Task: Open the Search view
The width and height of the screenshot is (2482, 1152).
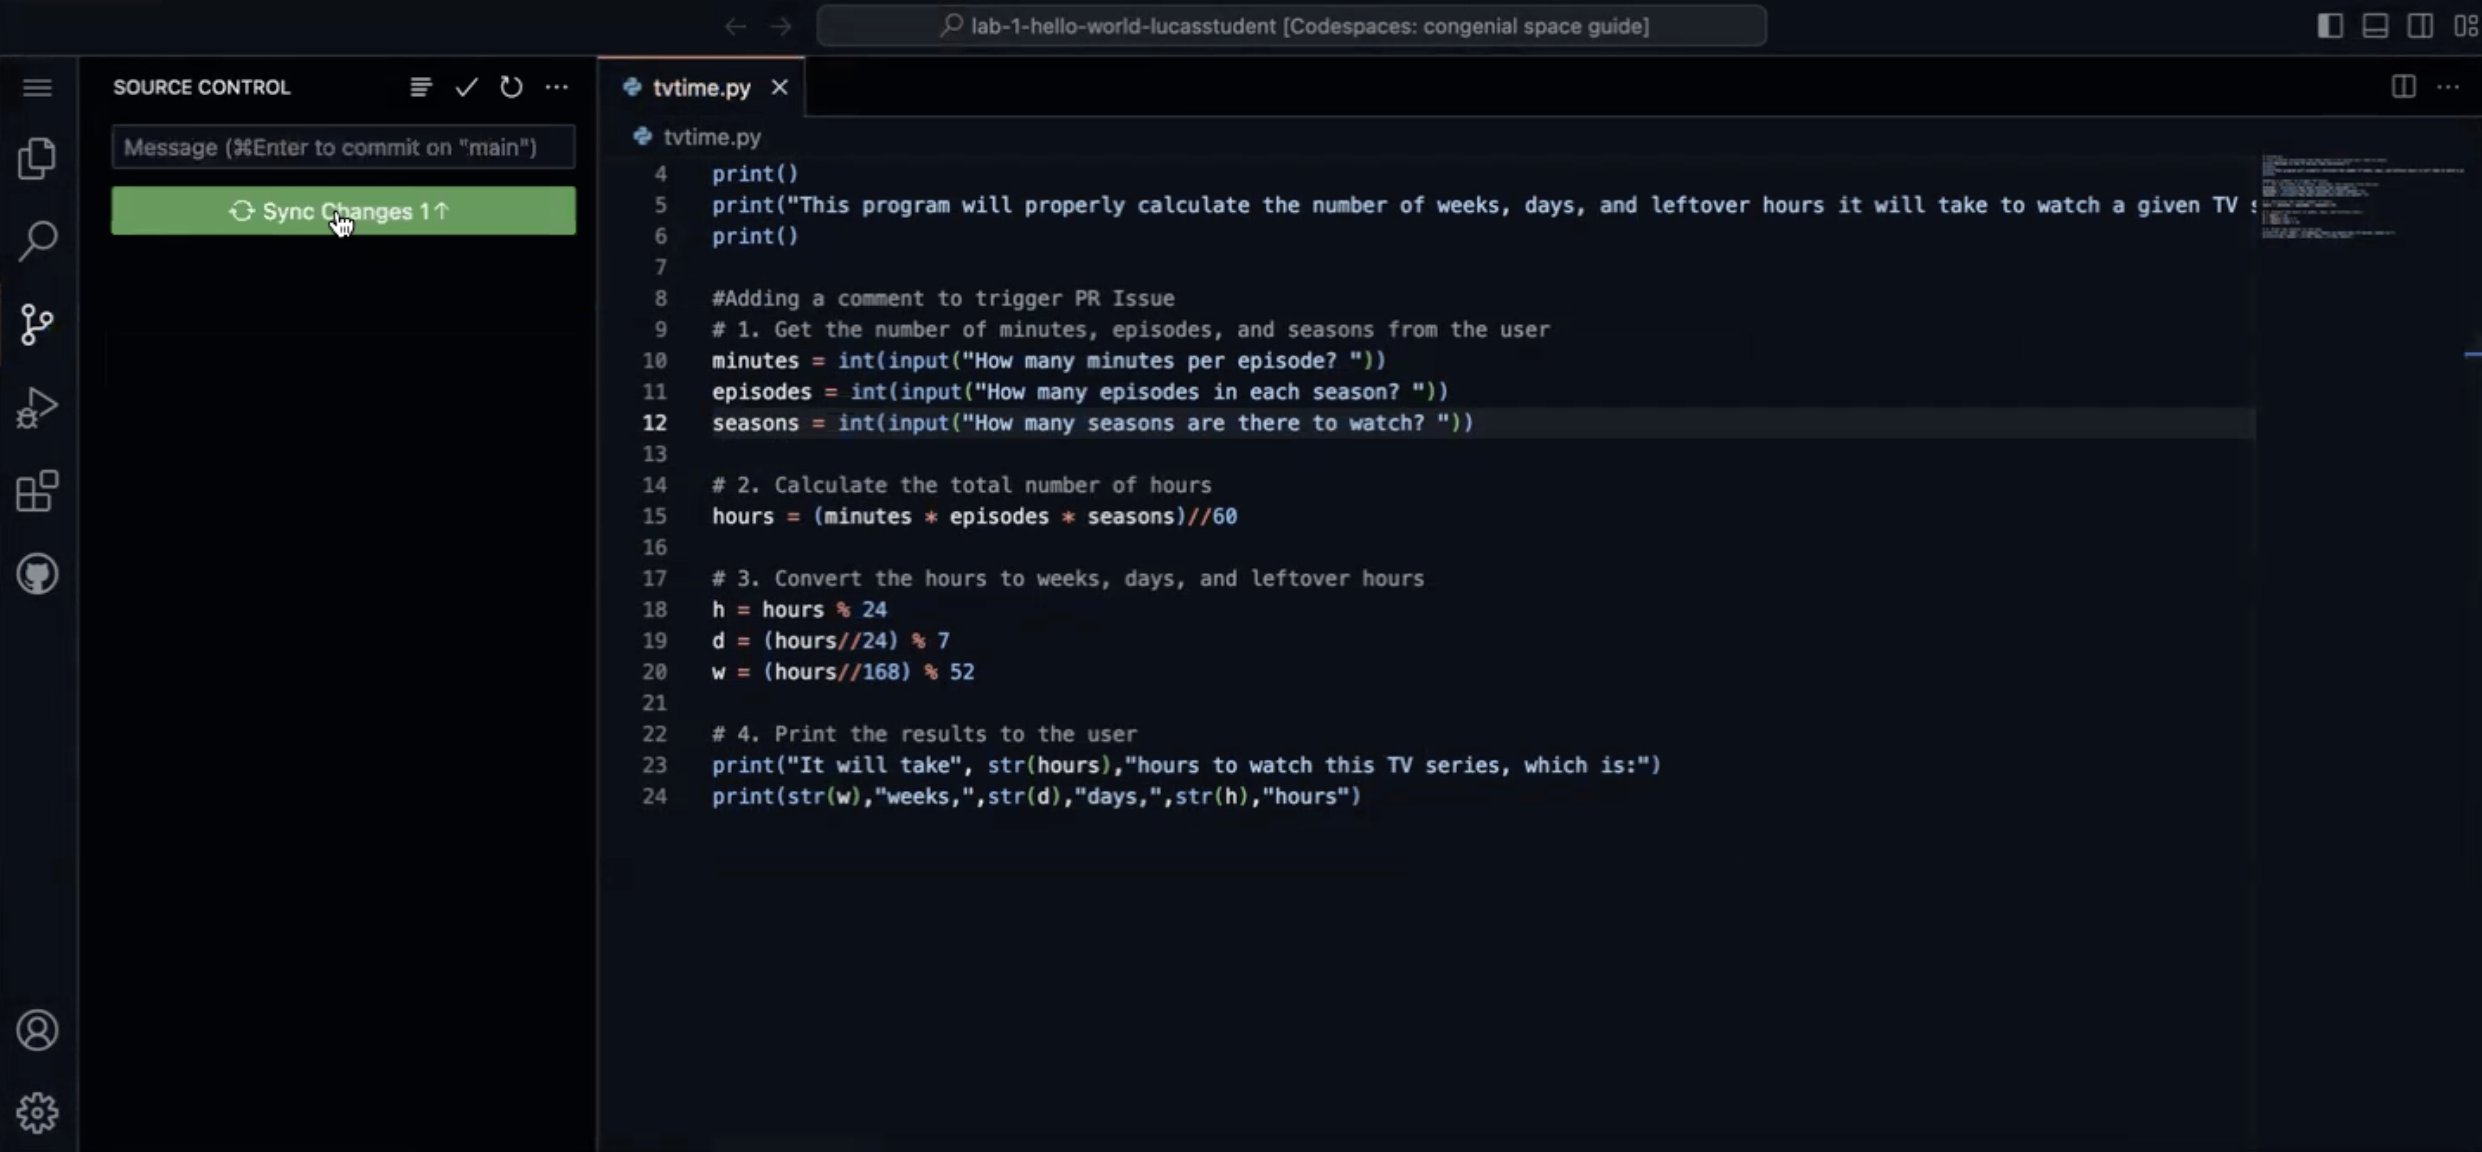Action: (37, 241)
